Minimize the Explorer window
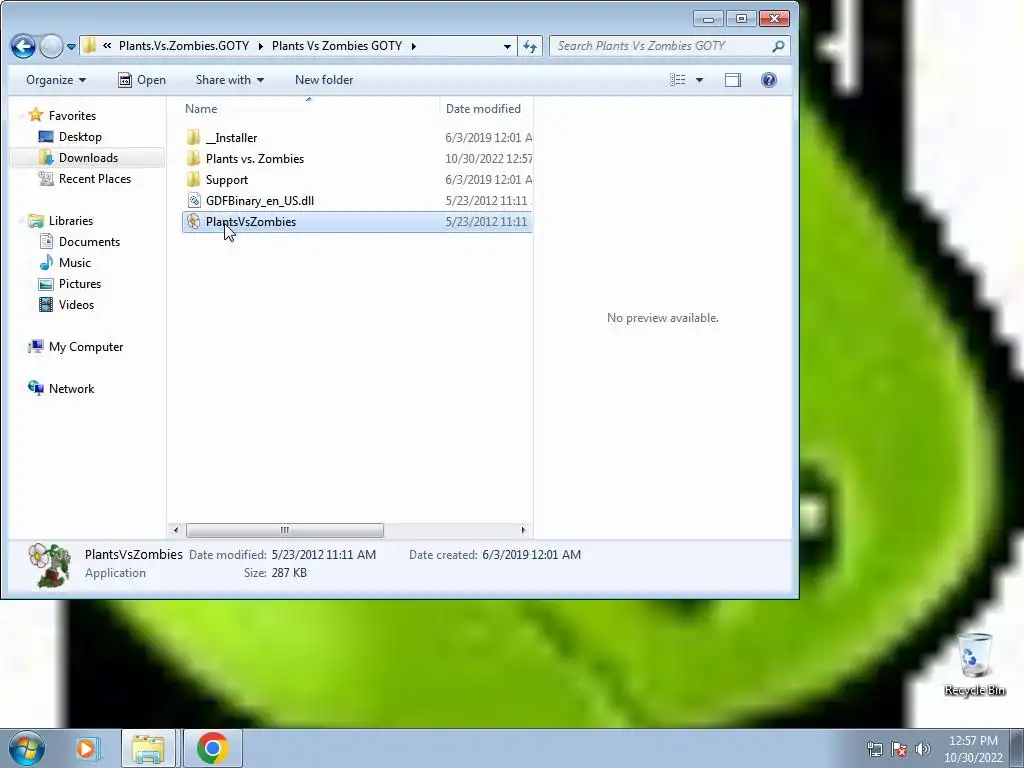The image size is (1024, 768). tap(708, 19)
